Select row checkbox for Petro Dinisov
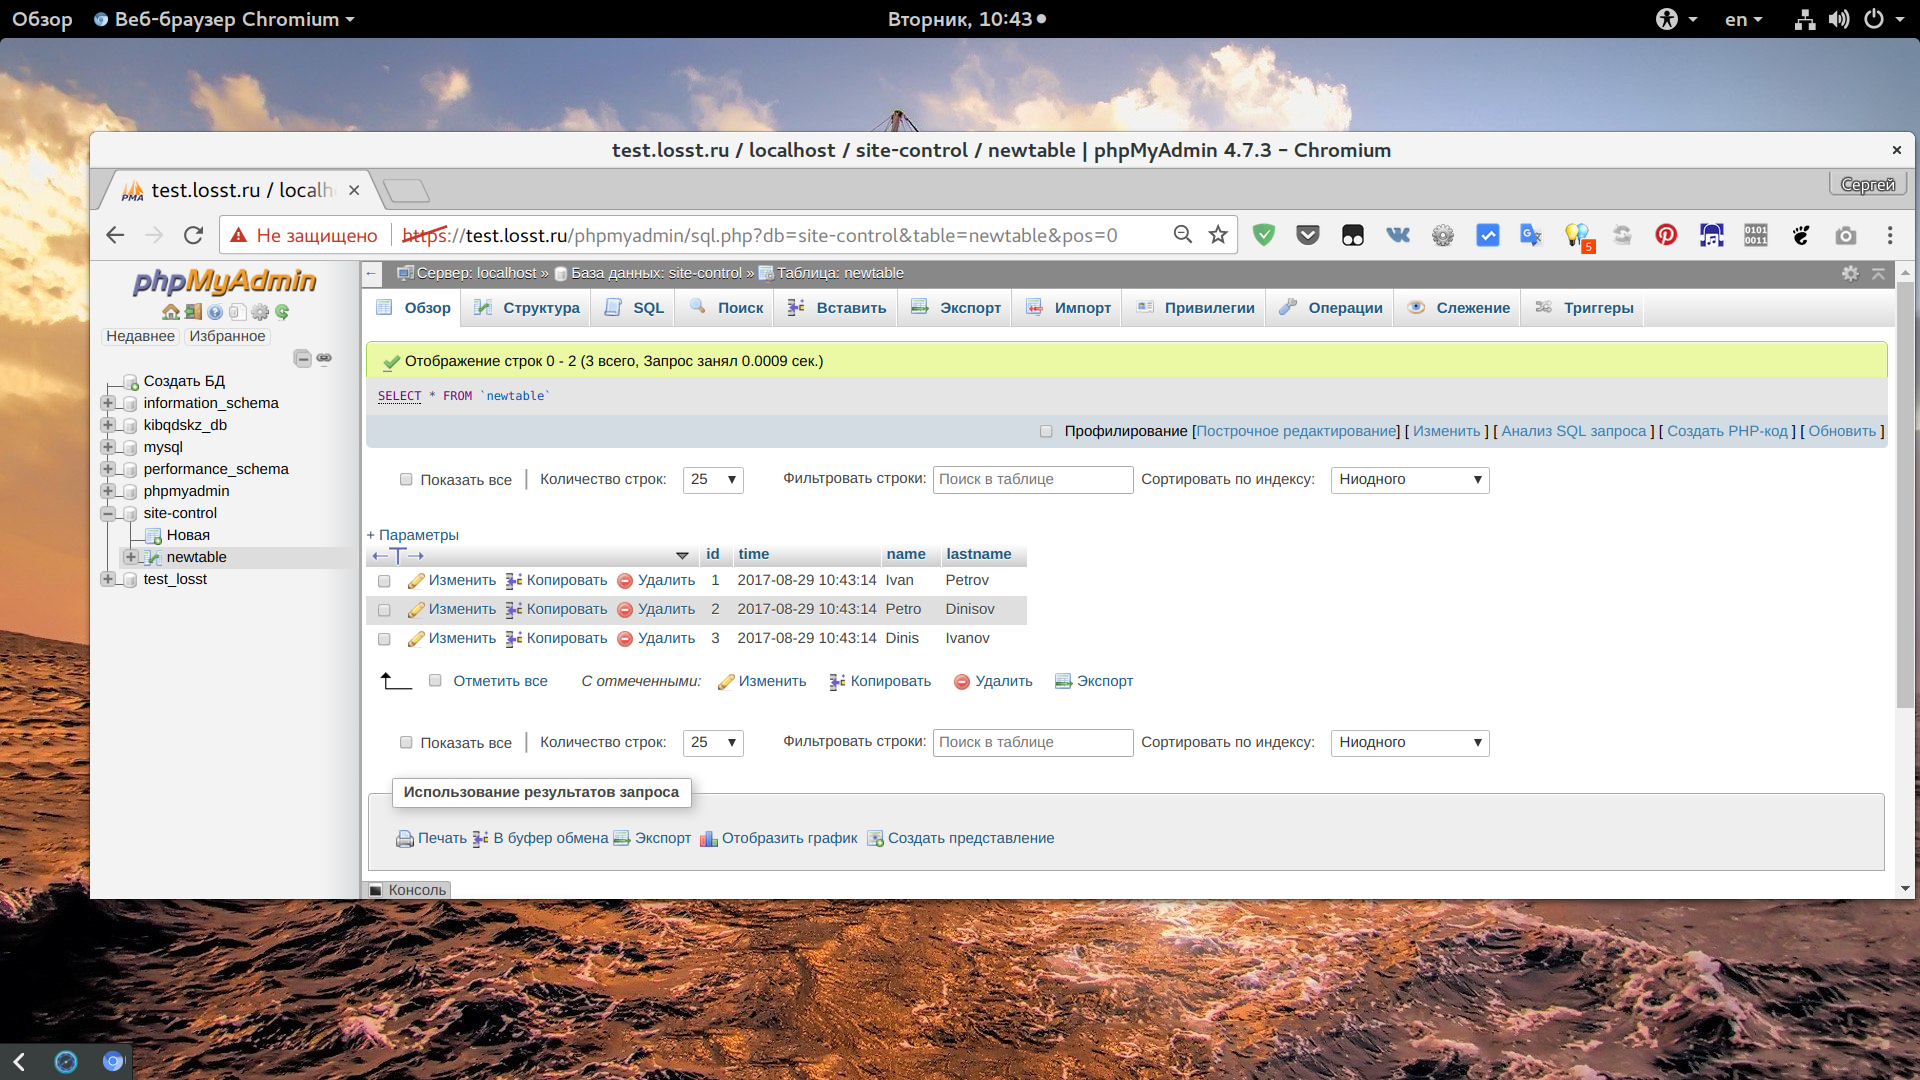 point(384,610)
